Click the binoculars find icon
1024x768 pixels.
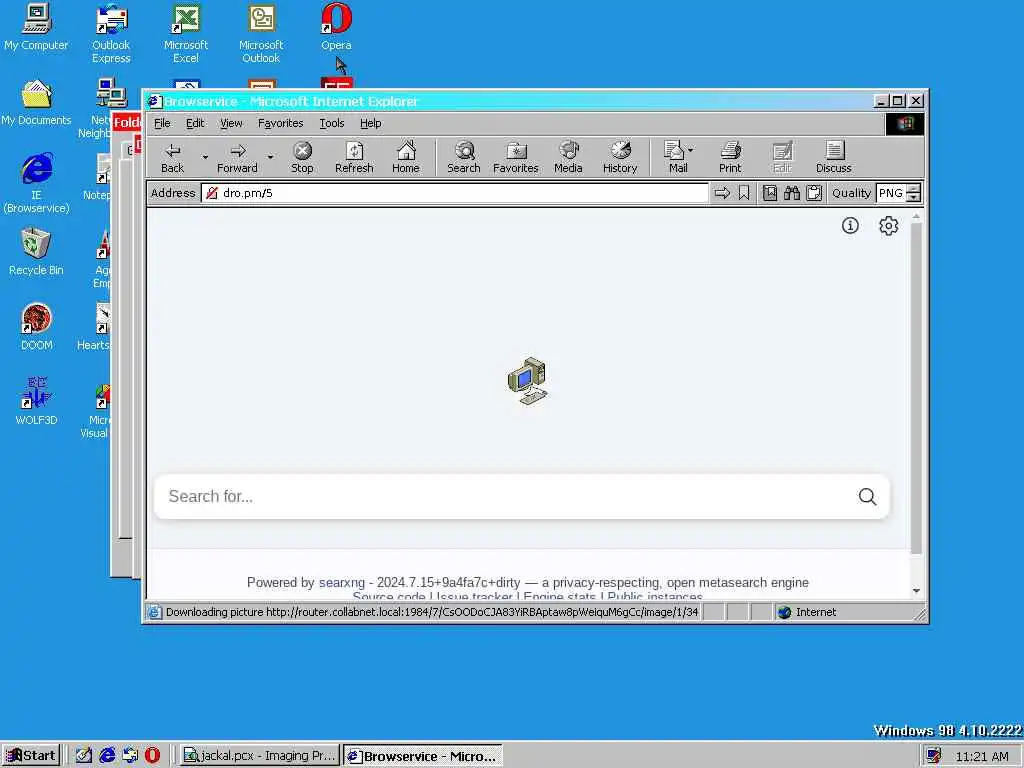[x=792, y=193]
